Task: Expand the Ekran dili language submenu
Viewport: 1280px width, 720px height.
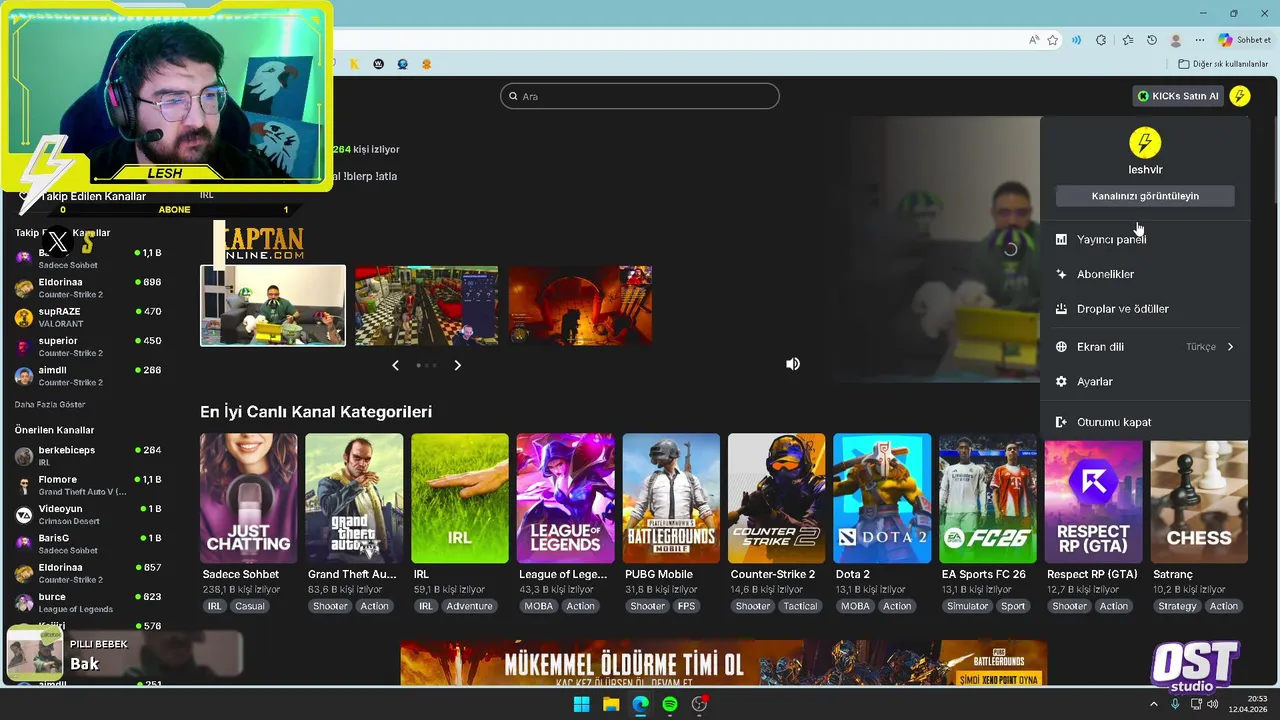Action: pos(1145,347)
